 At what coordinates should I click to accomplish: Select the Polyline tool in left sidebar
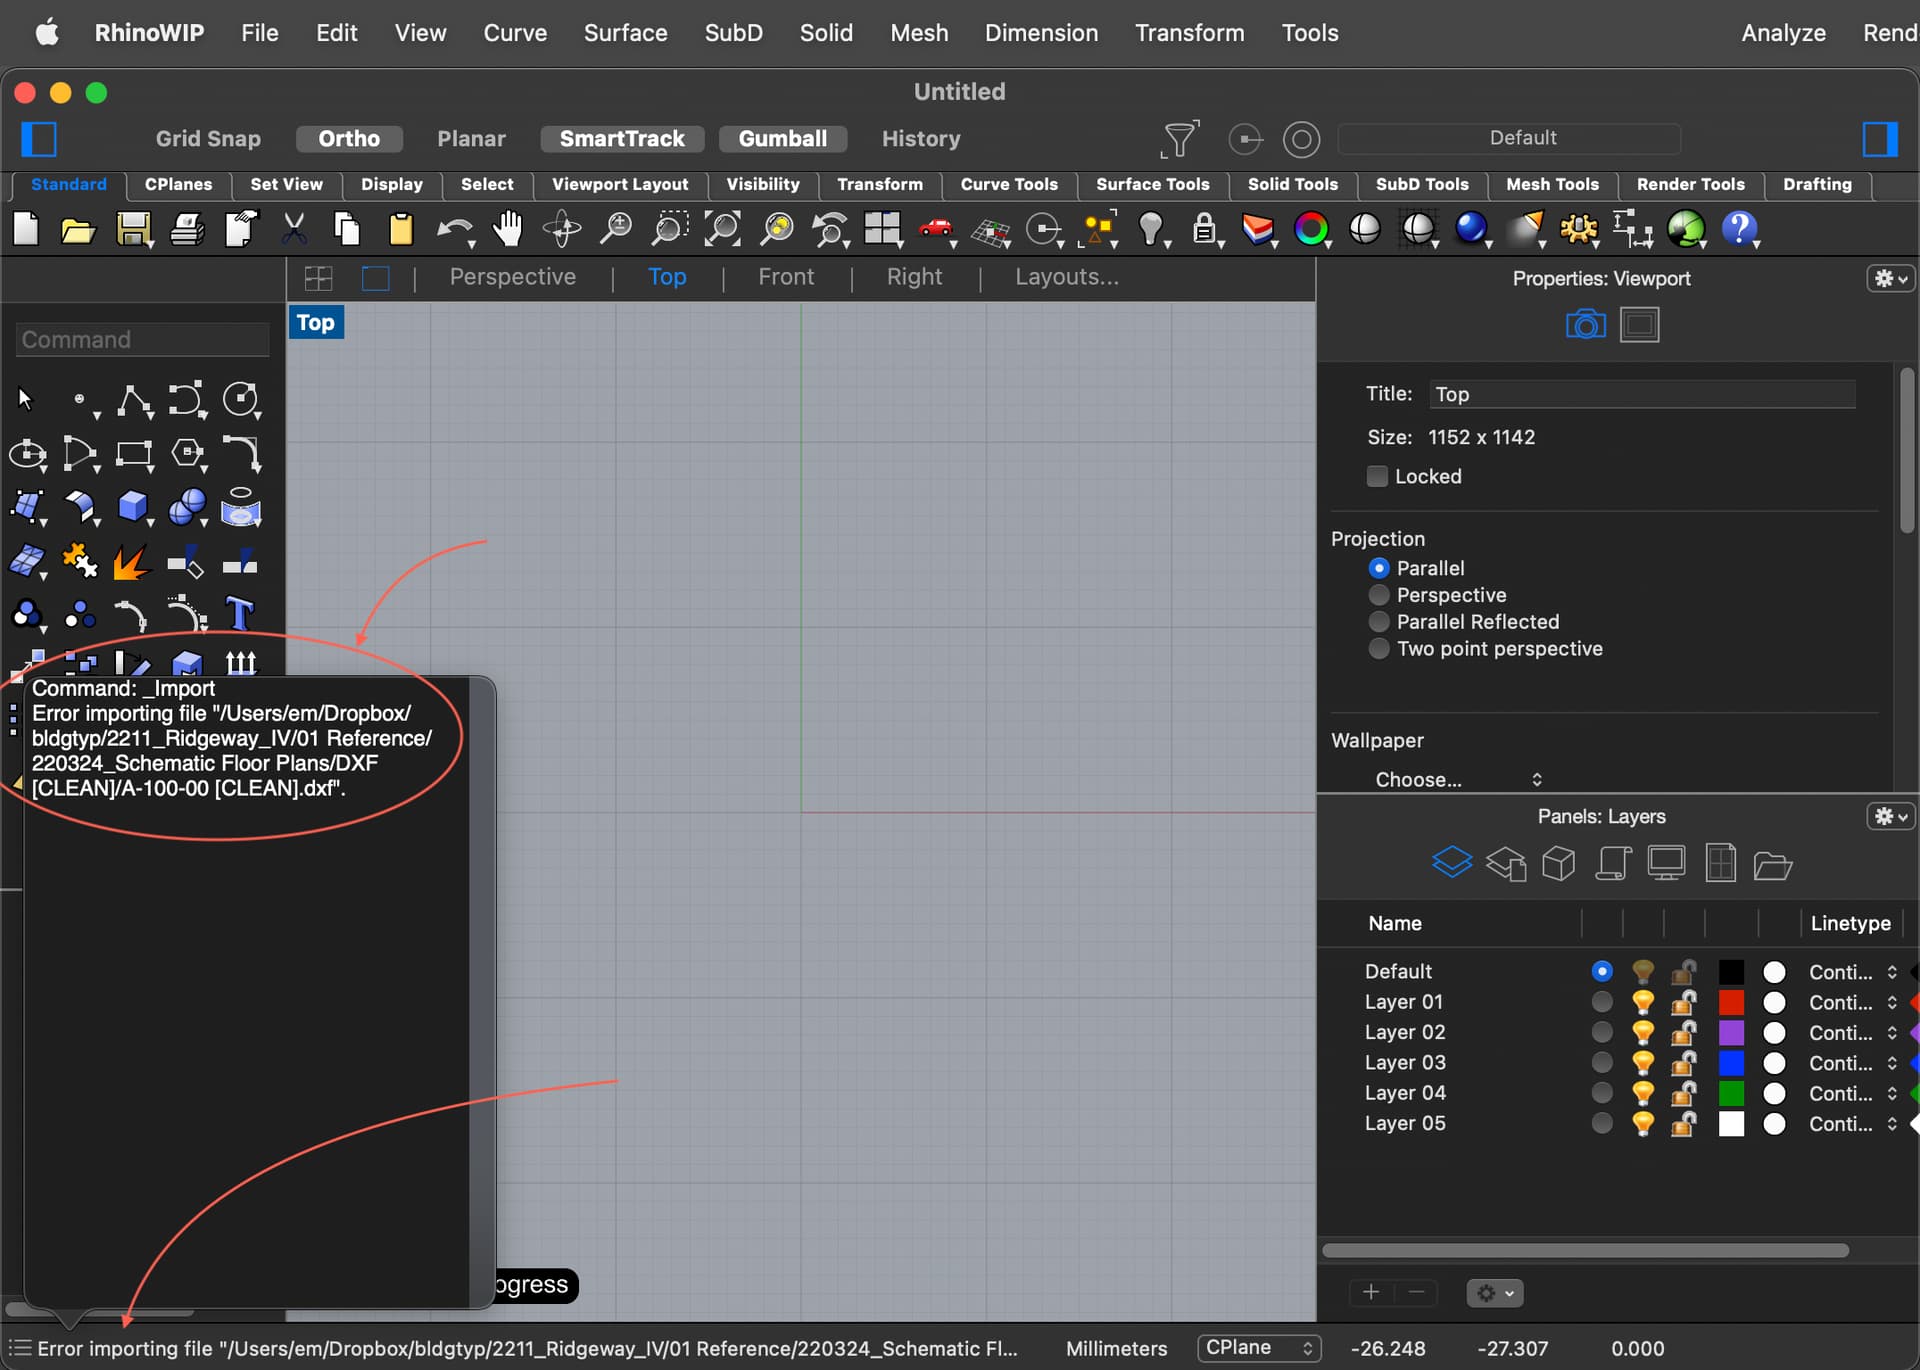[x=134, y=400]
